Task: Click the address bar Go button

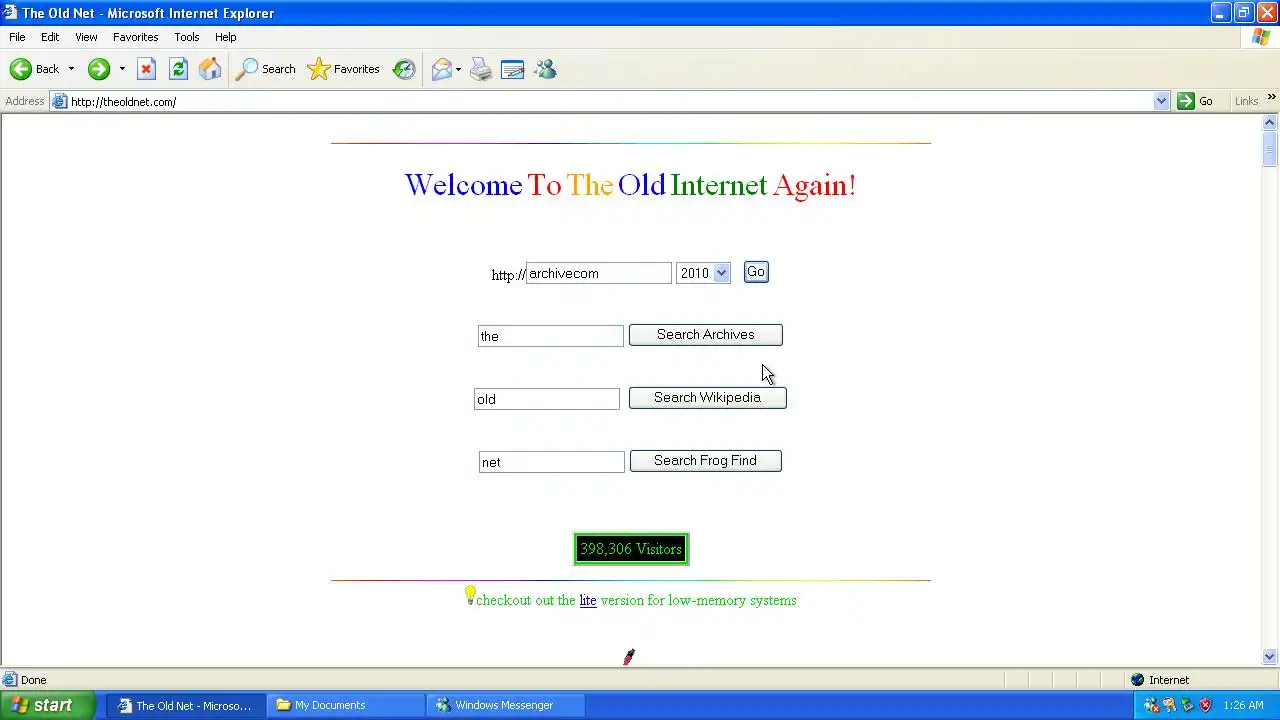Action: click(1195, 101)
